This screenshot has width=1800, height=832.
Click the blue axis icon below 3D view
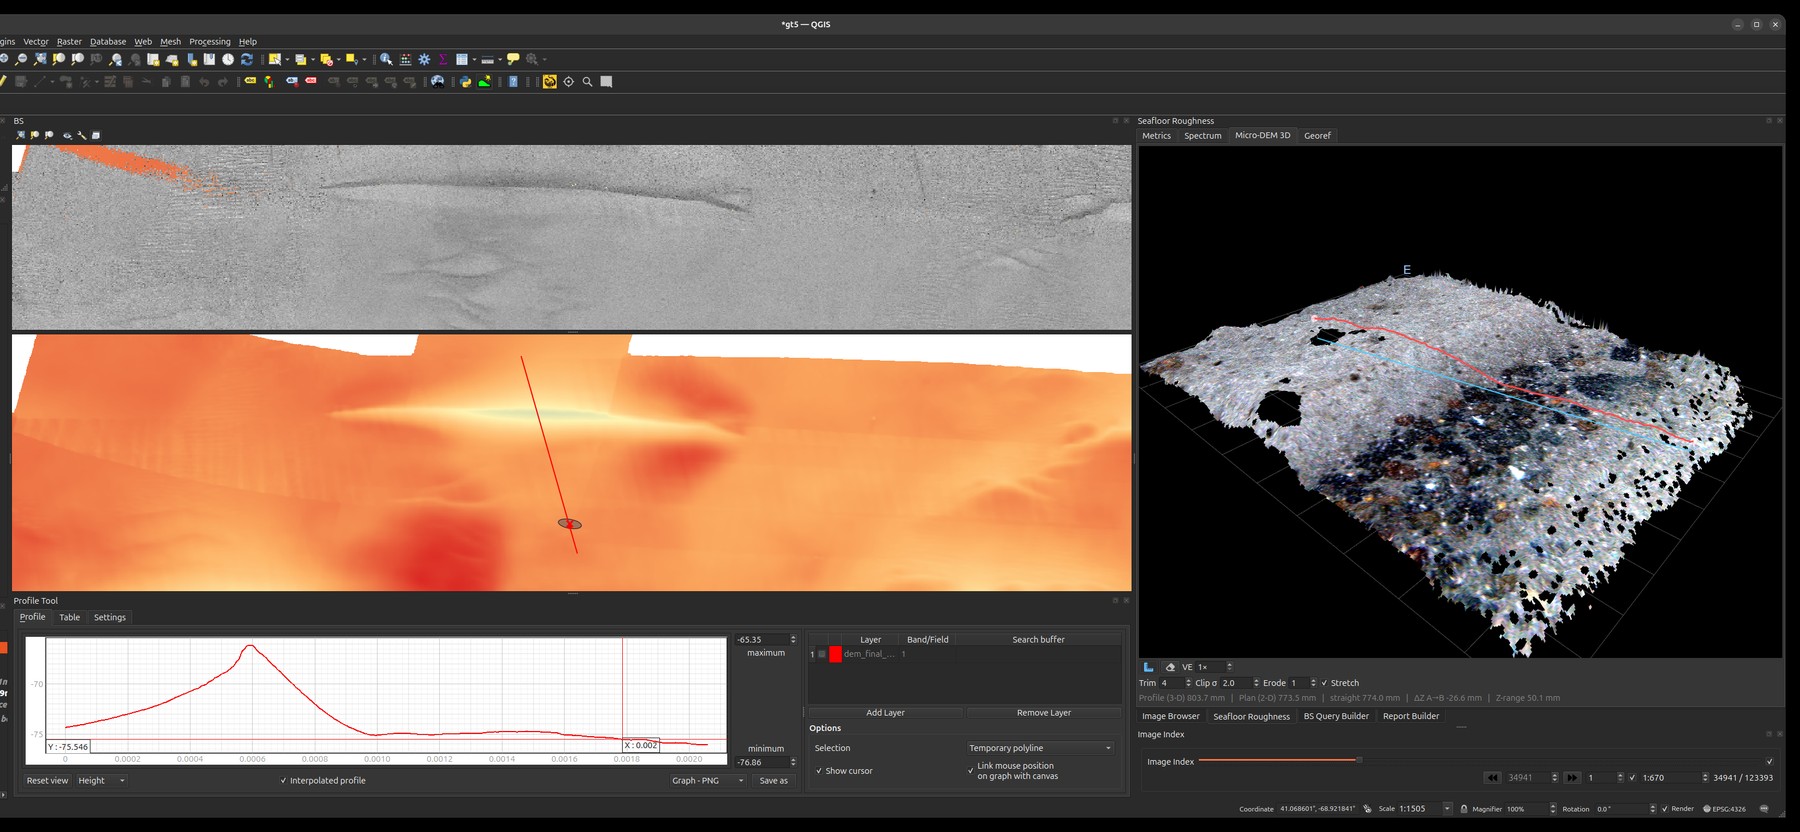[x=1148, y=667]
